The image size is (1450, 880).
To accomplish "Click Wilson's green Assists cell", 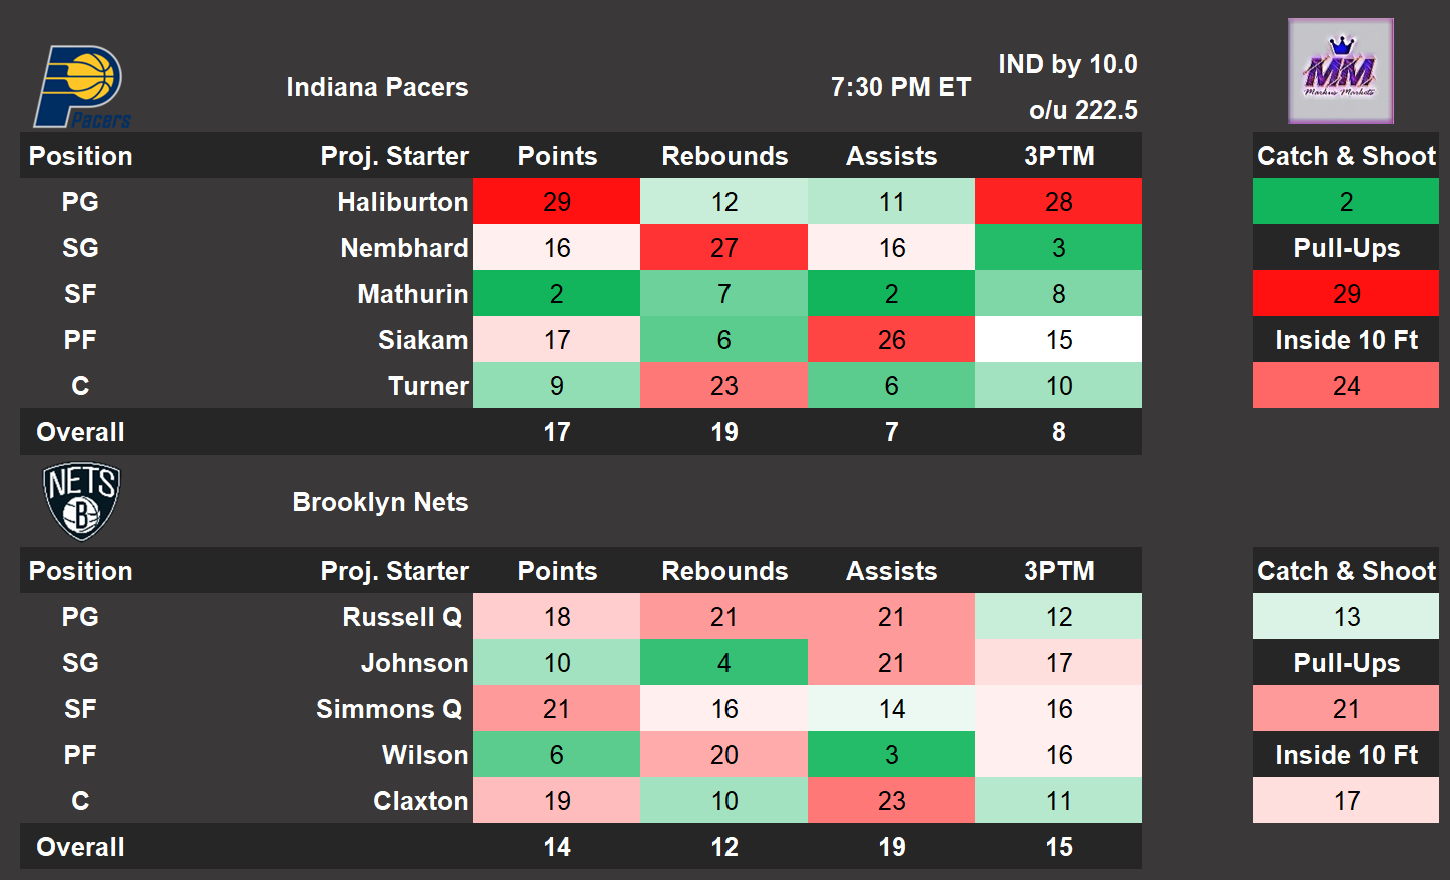I will (891, 755).
